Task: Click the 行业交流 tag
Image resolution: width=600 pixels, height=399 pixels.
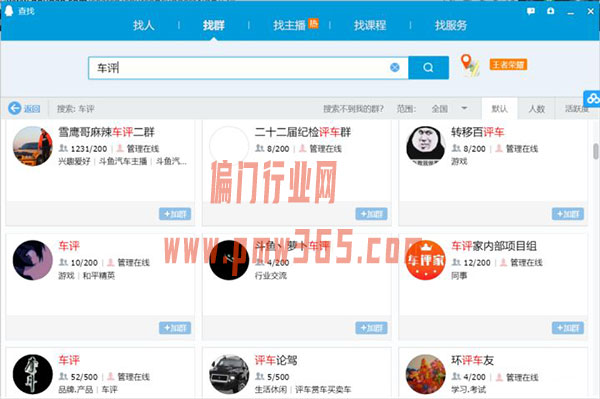Action: pyautogui.click(x=271, y=275)
